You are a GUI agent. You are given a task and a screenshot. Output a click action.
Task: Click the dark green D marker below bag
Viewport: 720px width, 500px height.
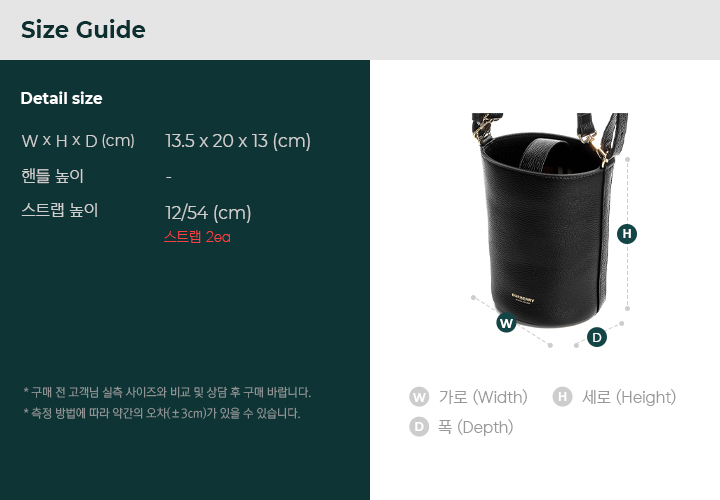point(596,337)
